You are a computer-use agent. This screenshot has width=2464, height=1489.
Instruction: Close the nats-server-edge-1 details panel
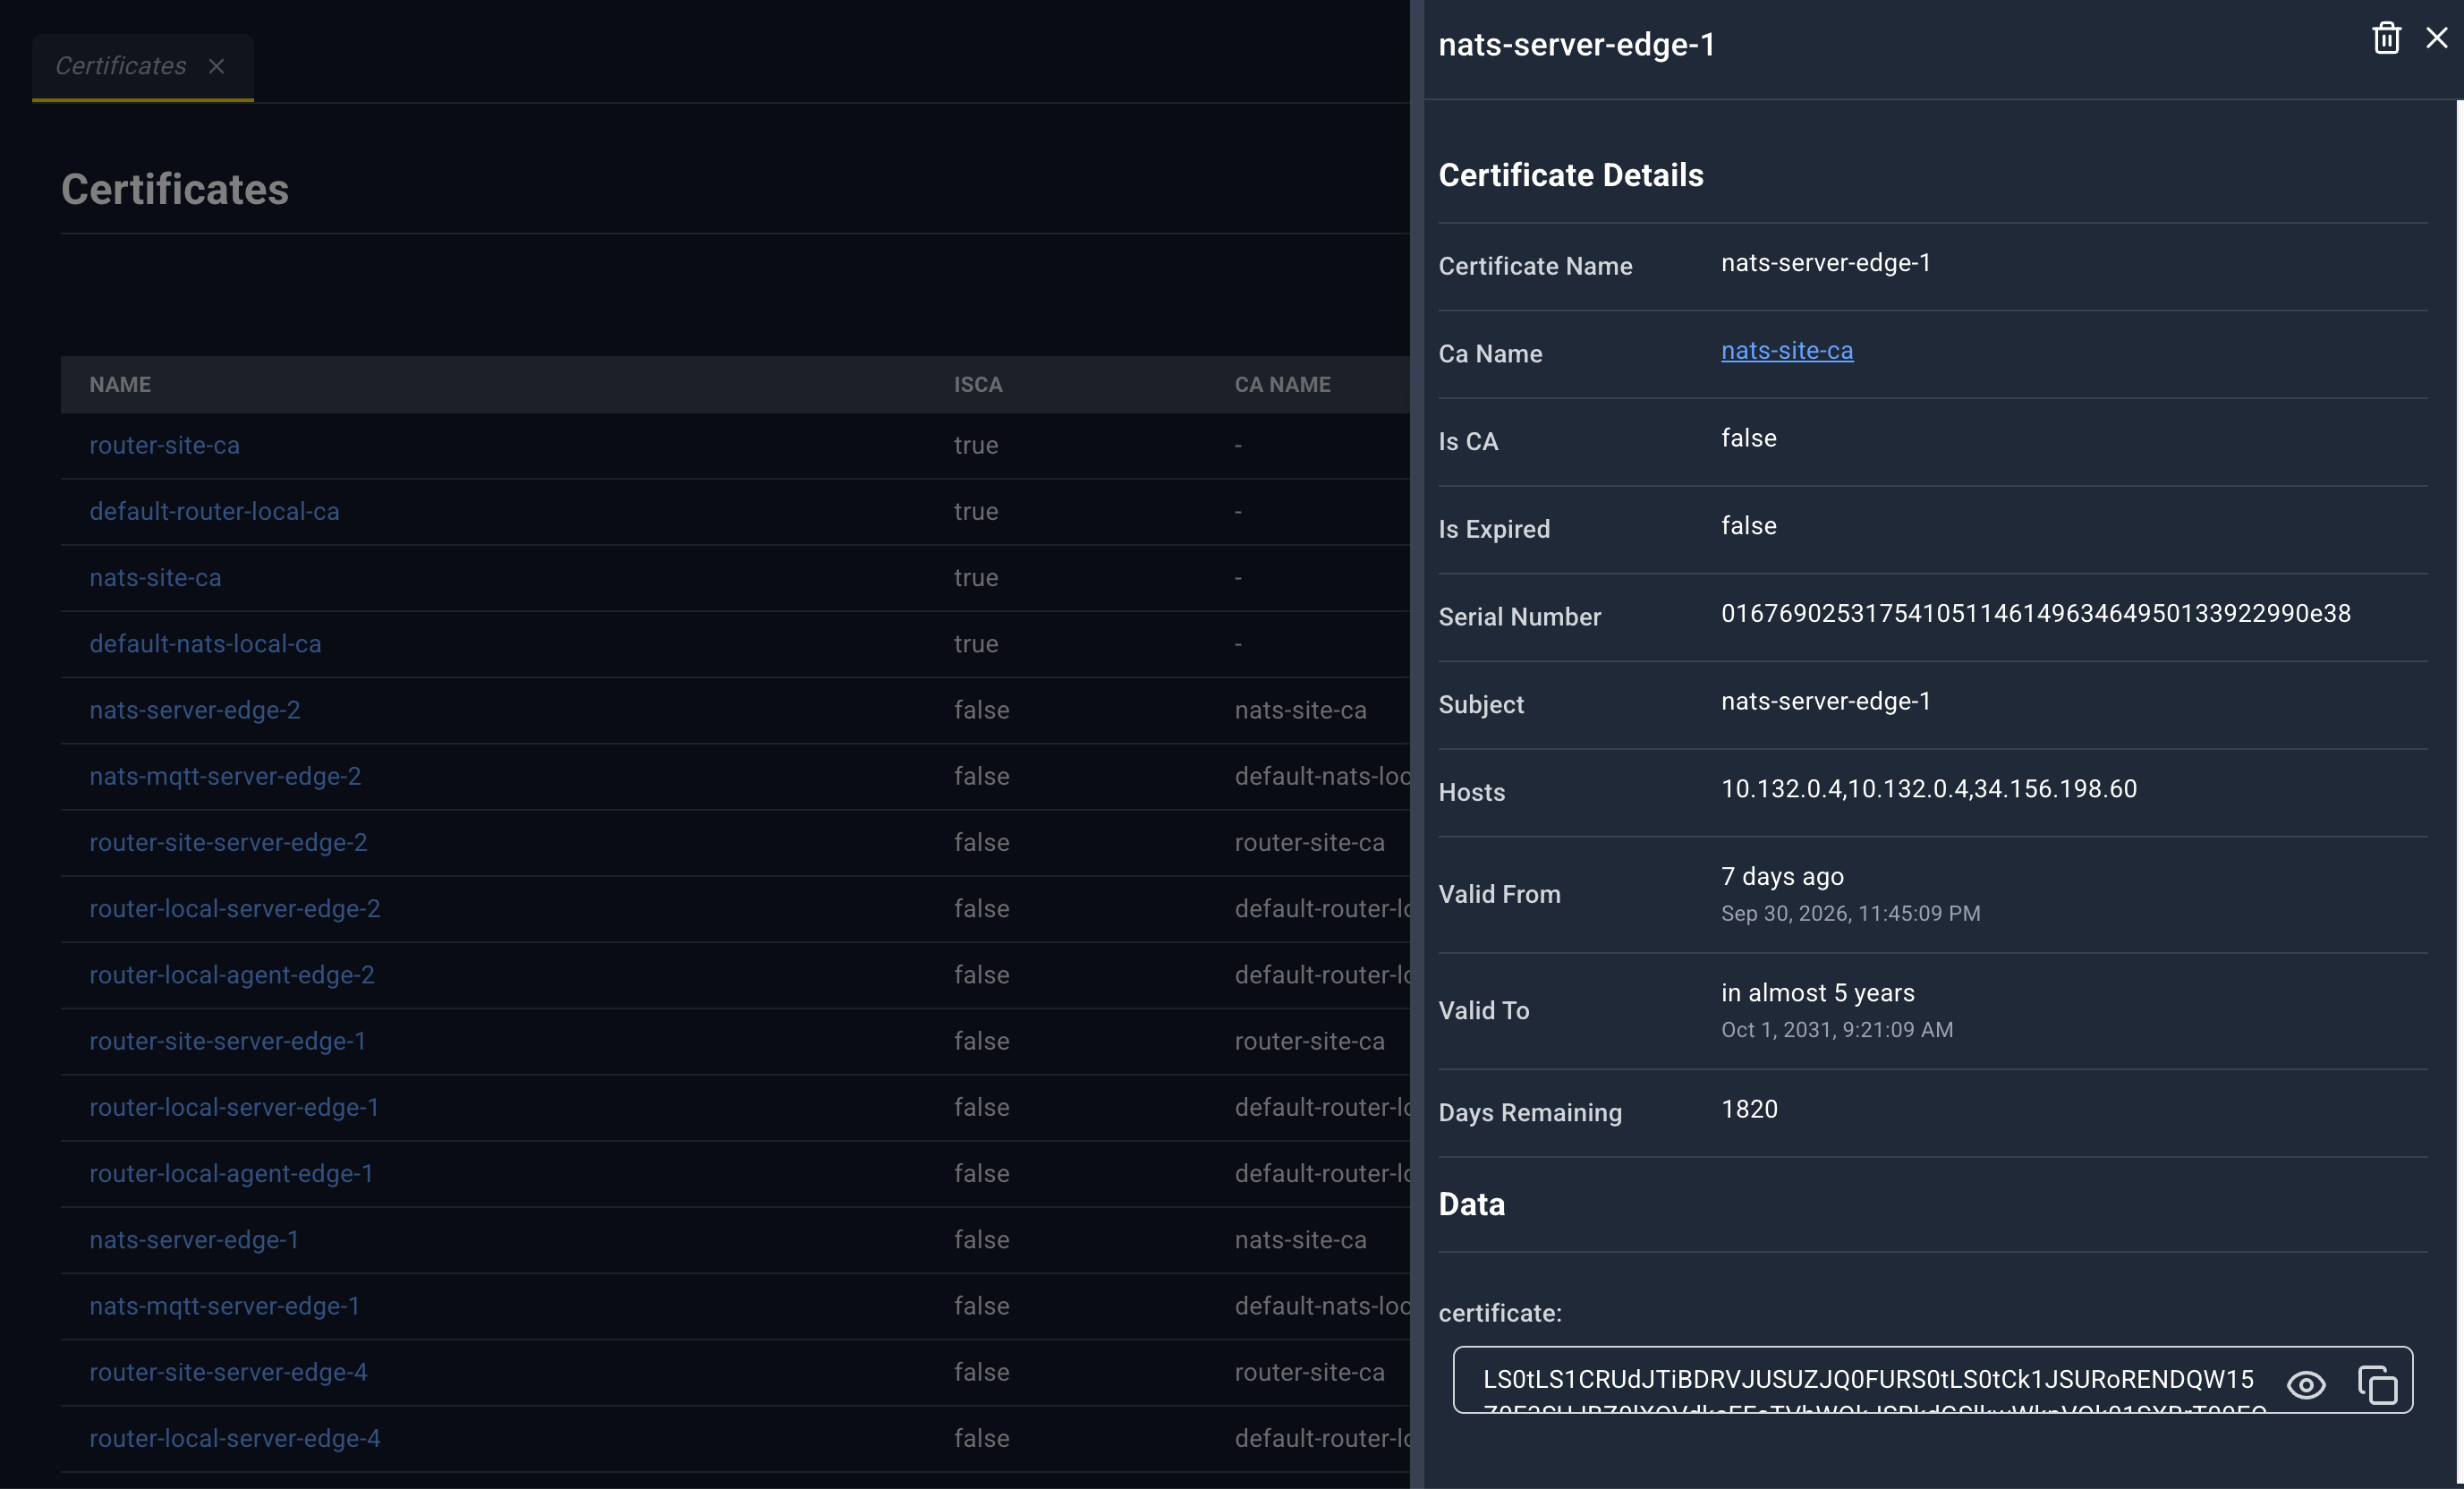[2437, 38]
